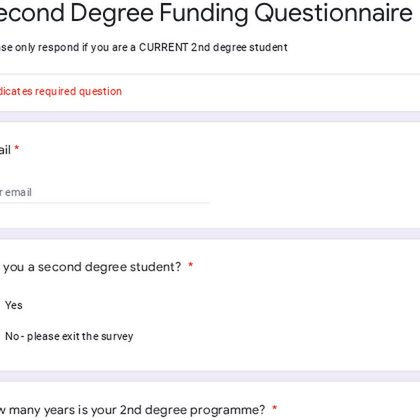Viewport: 420px width, 420px height.
Task: Select the Yes option
Action: point(14,305)
